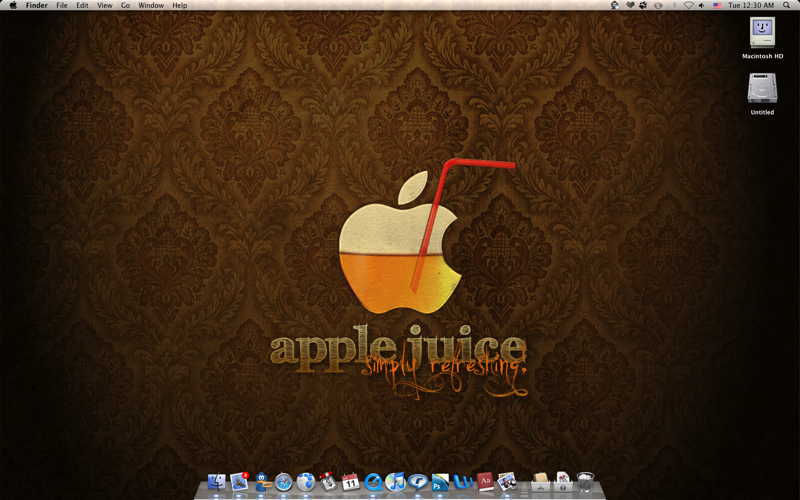Viewport: 800px width, 500px height.
Task: Launch QuickTime Player from Dock
Action: [x=373, y=482]
